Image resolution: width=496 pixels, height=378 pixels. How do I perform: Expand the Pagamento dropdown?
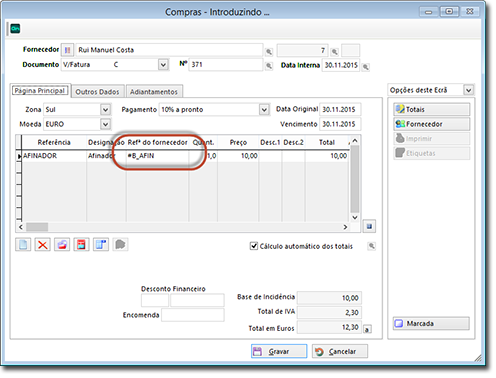[264, 109]
